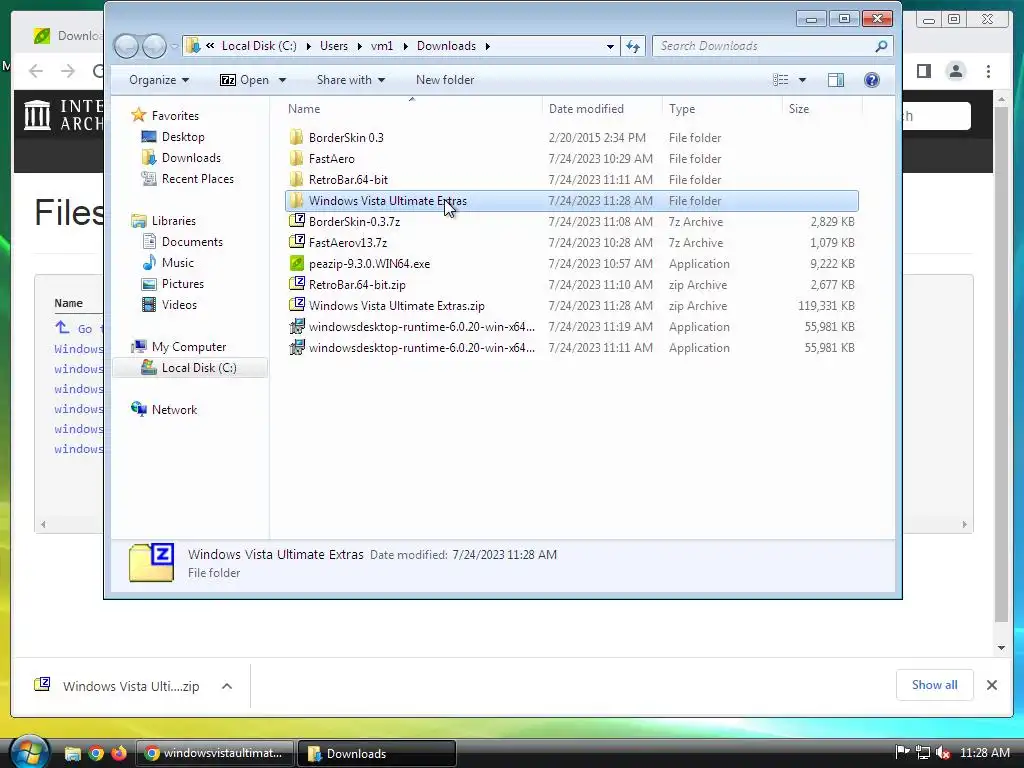This screenshot has height=768, width=1024.
Task: Open Explorer help question mark icon
Action: click(x=871, y=80)
